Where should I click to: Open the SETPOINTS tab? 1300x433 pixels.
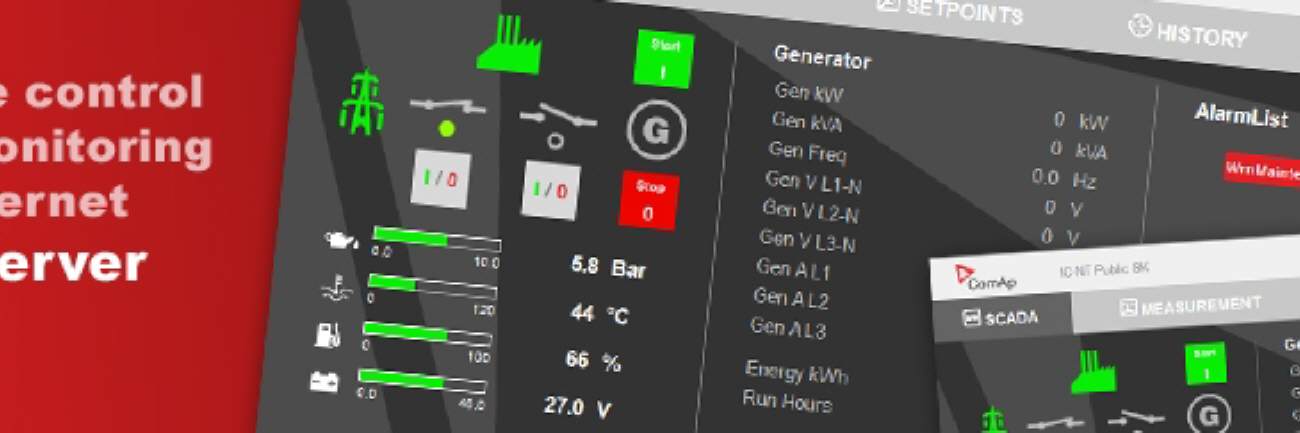pos(949,11)
